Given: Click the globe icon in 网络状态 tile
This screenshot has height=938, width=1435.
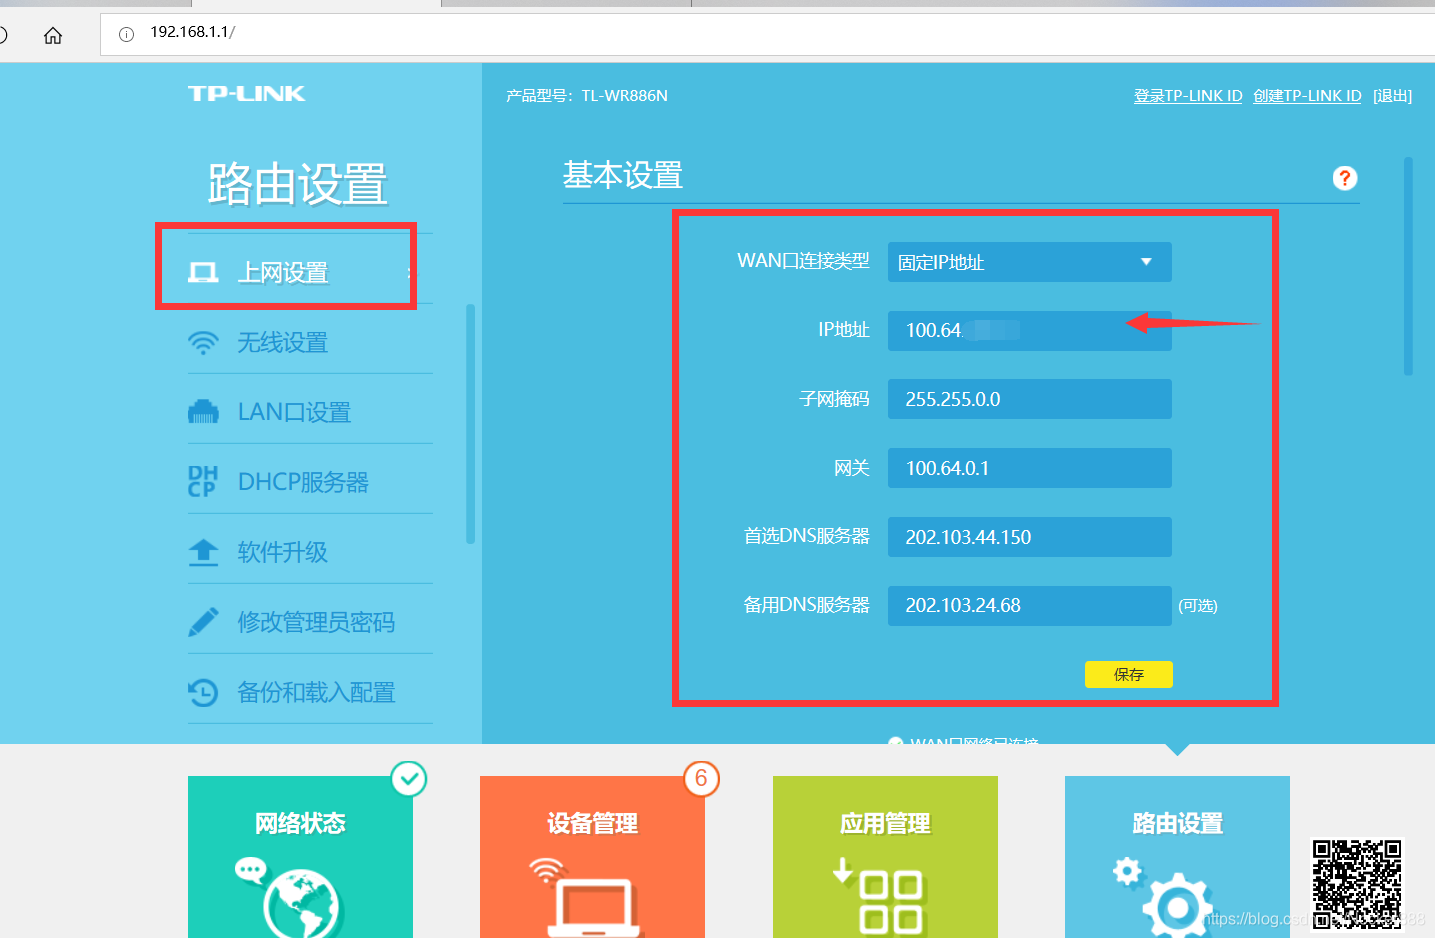Looking at the screenshot, I should pos(302,903).
